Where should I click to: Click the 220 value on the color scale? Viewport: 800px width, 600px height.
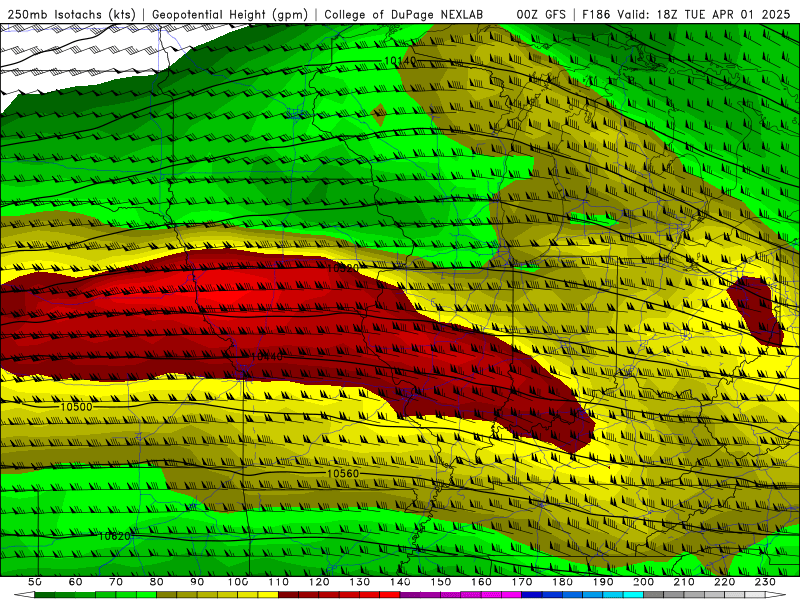724,582
